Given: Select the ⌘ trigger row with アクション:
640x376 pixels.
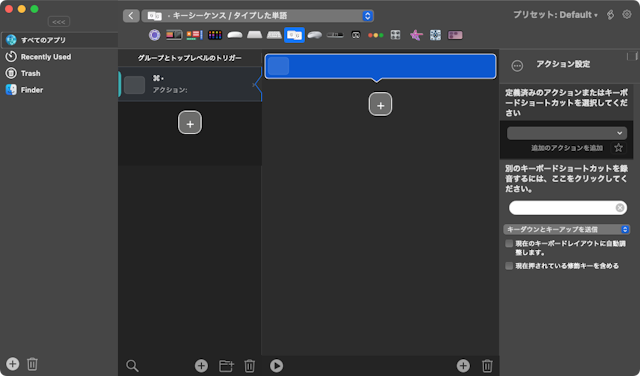Looking at the screenshot, I should pyautogui.click(x=190, y=84).
